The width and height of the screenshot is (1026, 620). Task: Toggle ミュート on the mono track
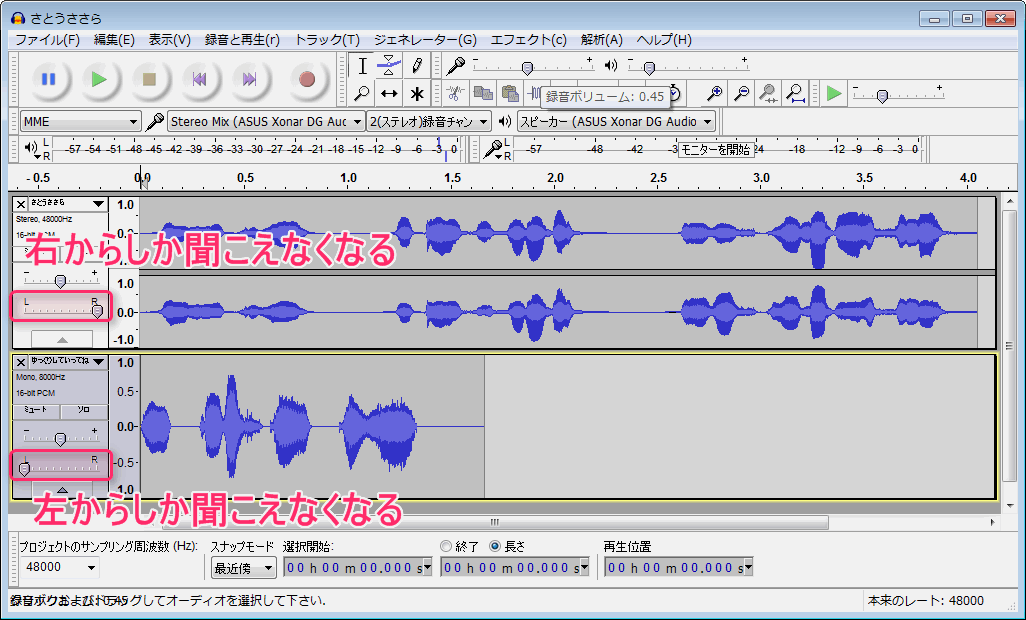pyautogui.click(x=36, y=411)
